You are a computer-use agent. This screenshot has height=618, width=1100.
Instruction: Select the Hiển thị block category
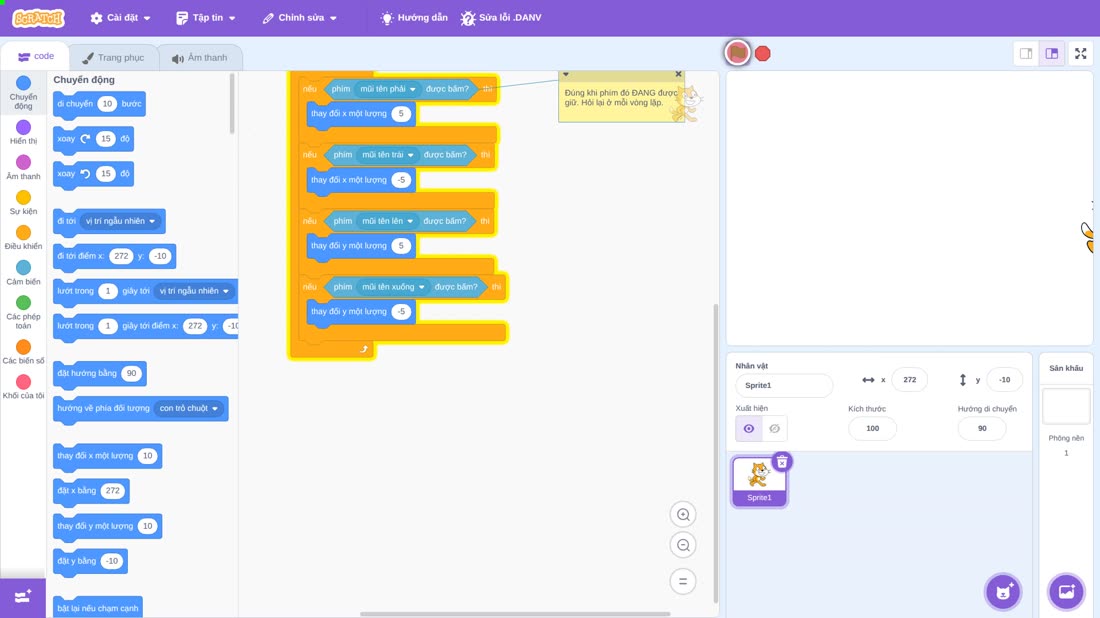(23, 132)
